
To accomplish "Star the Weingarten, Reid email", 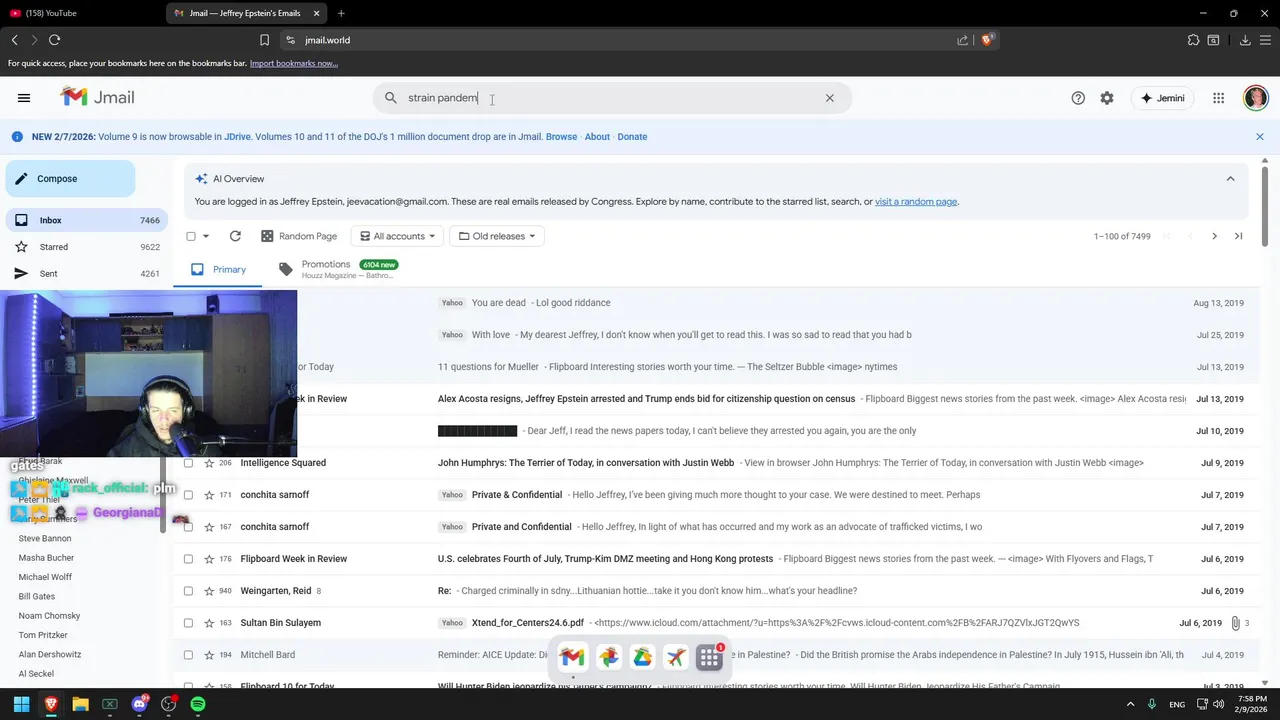I will [x=209, y=591].
